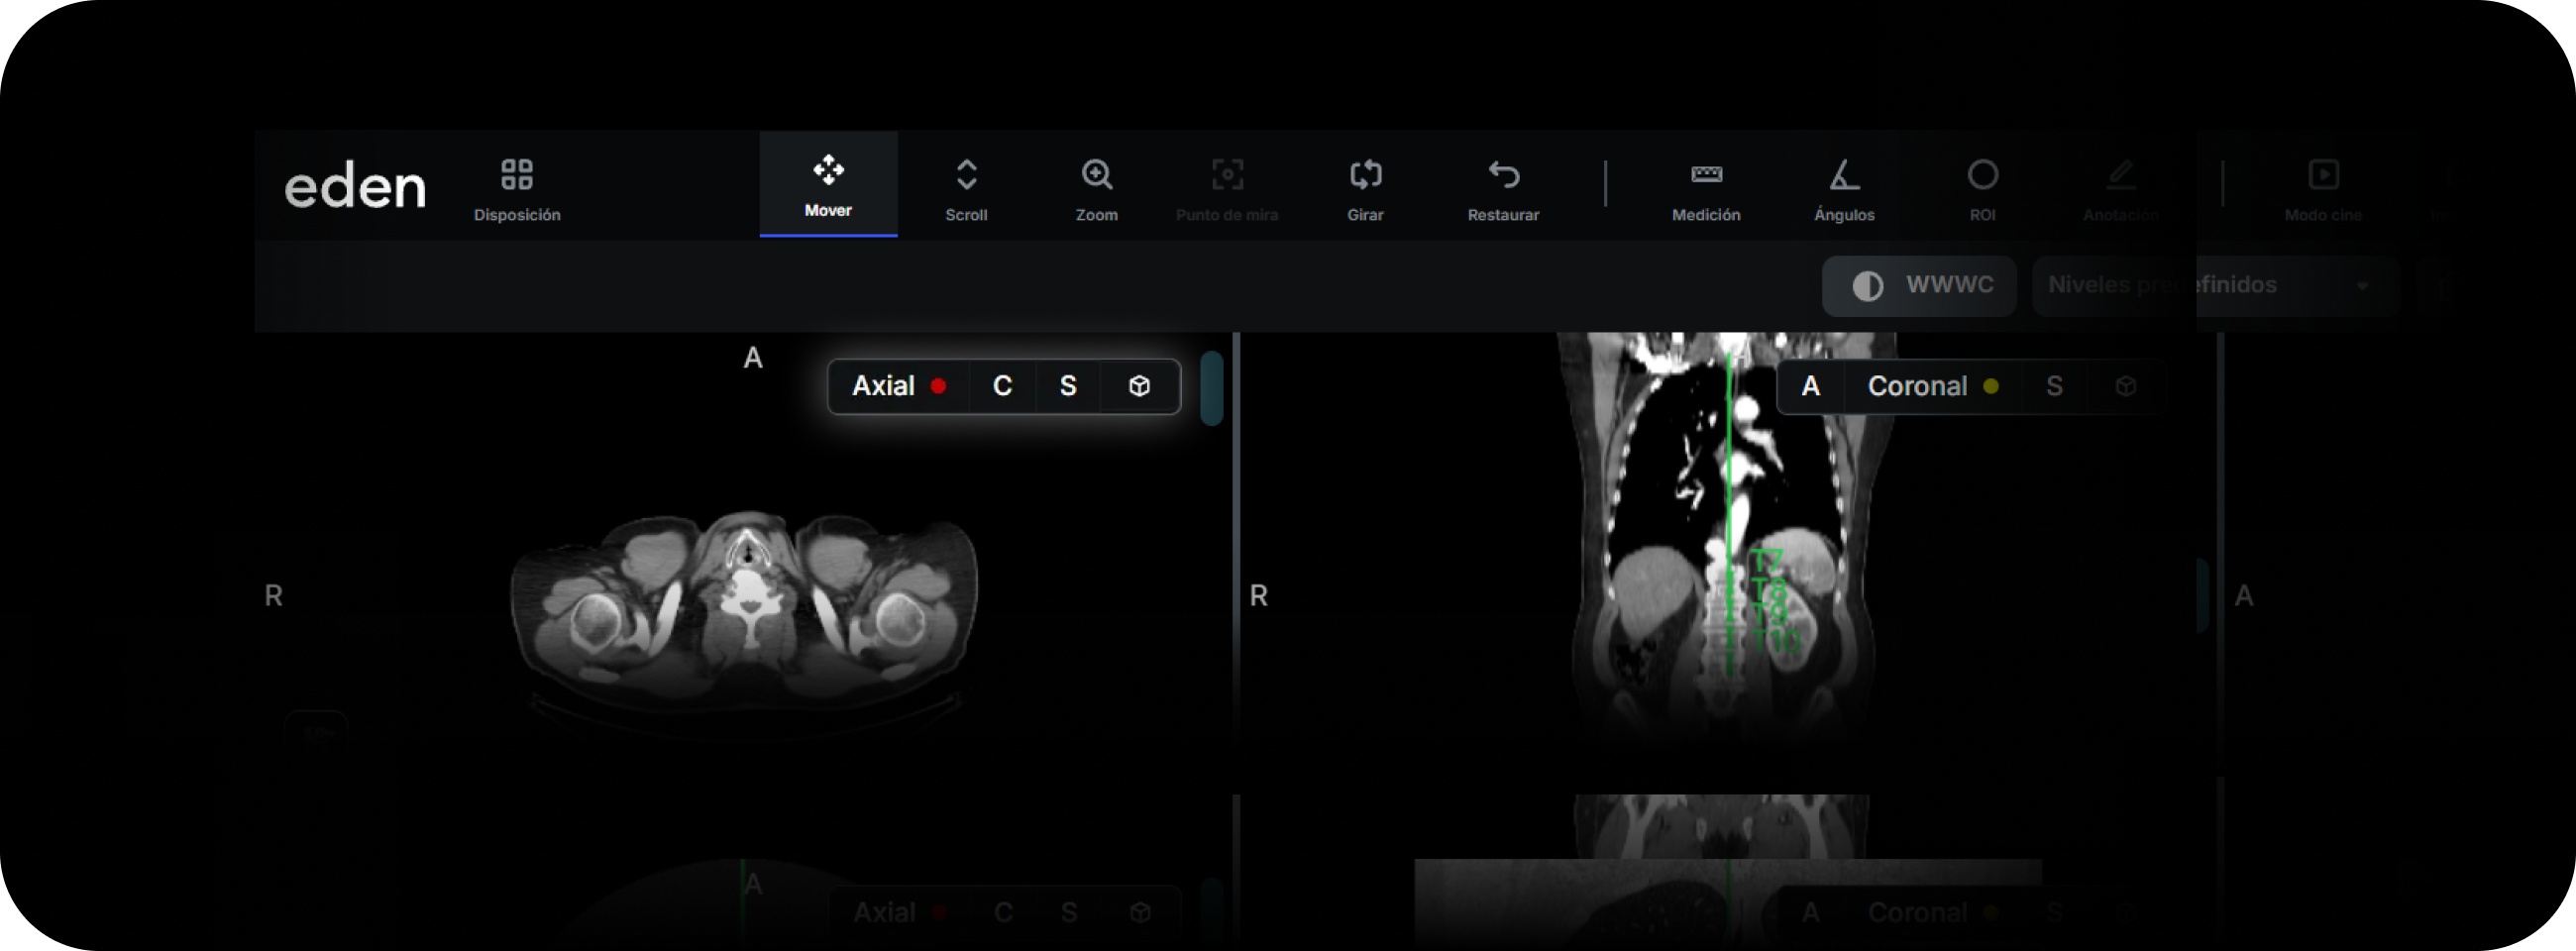Open the Disposición layout tool
The width and height of the screenshot is (2576, 951).
coord(516,189)
